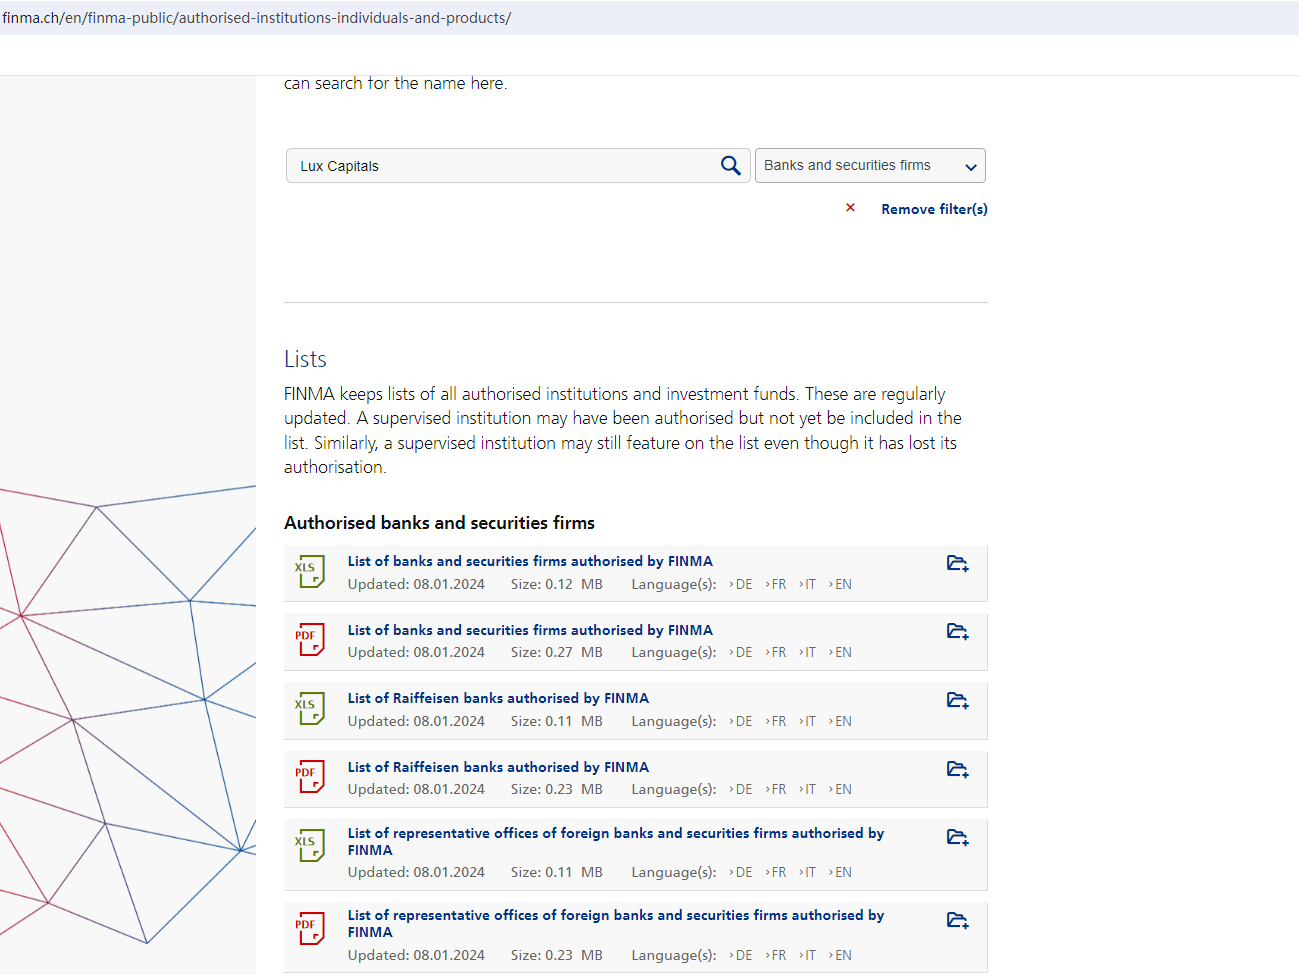The height and width of the screenshot is (975, 1299).
Task: Select DE language for XLS banks list
Action: point(743,585)
